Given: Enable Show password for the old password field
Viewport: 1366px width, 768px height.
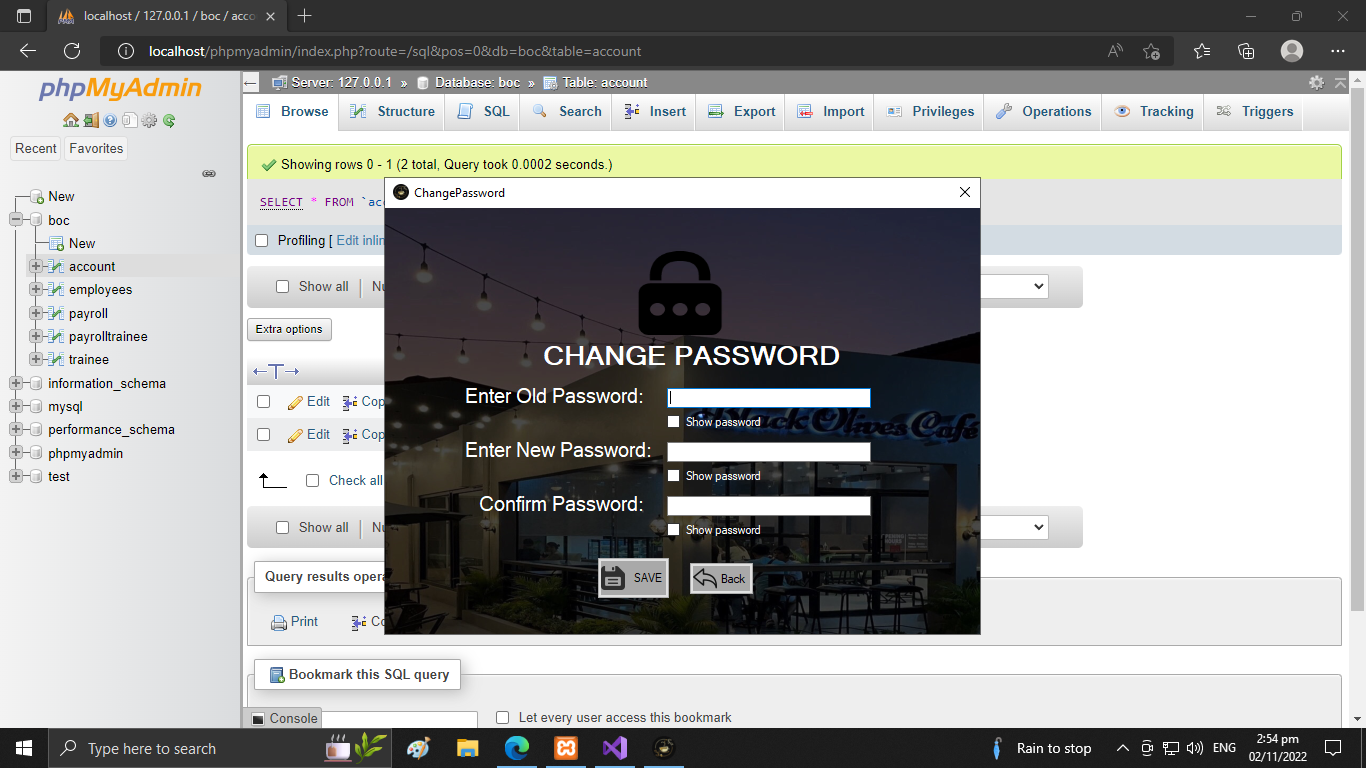Looking at the screenshot, I should (x=673, y=421).
